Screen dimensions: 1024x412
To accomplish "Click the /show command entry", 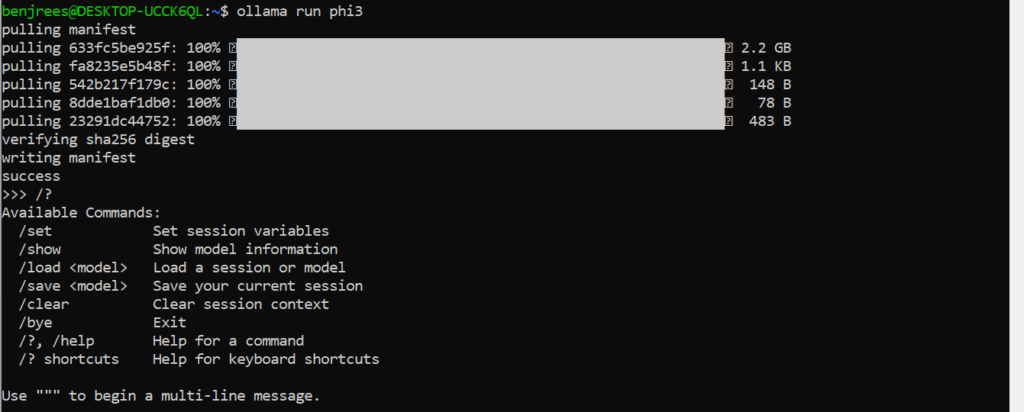I will pos(39,249).
